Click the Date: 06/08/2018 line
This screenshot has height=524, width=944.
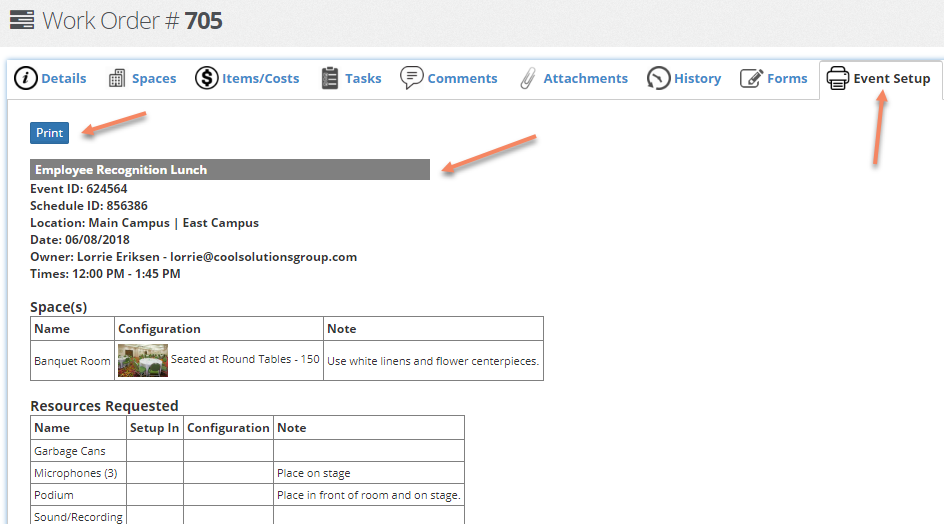(x=80, y=240)
